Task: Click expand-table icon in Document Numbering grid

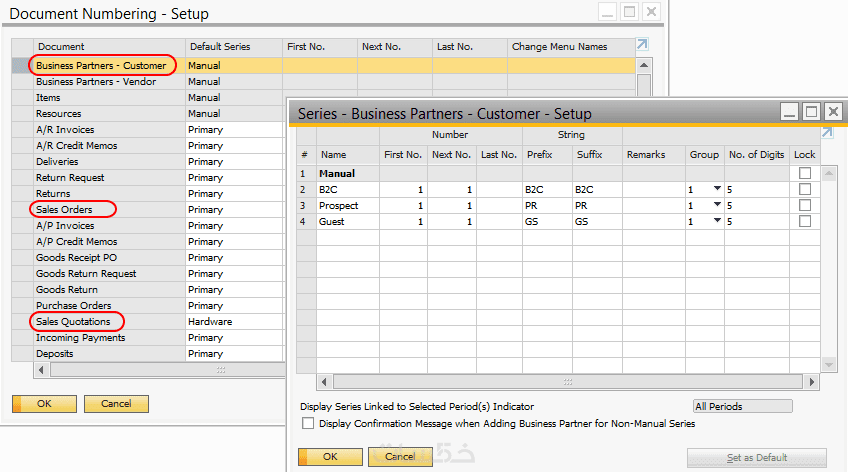Action: click(x=642, y=45)
